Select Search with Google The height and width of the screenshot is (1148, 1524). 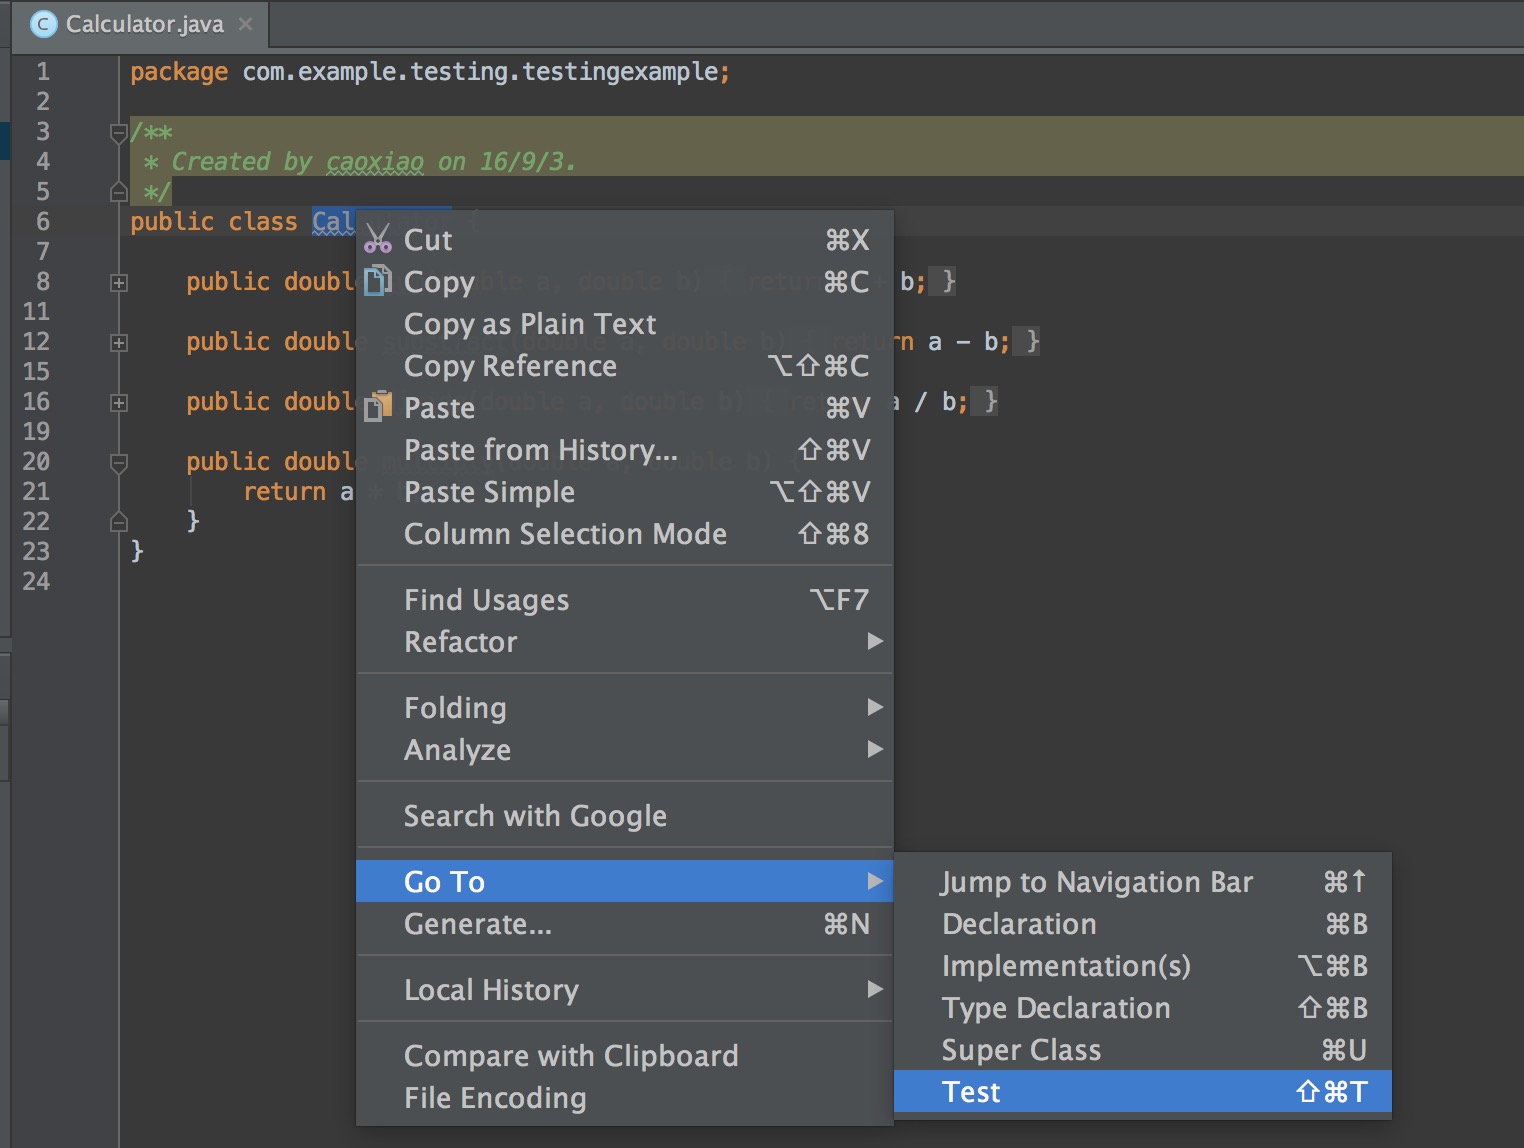click(624, 816)
